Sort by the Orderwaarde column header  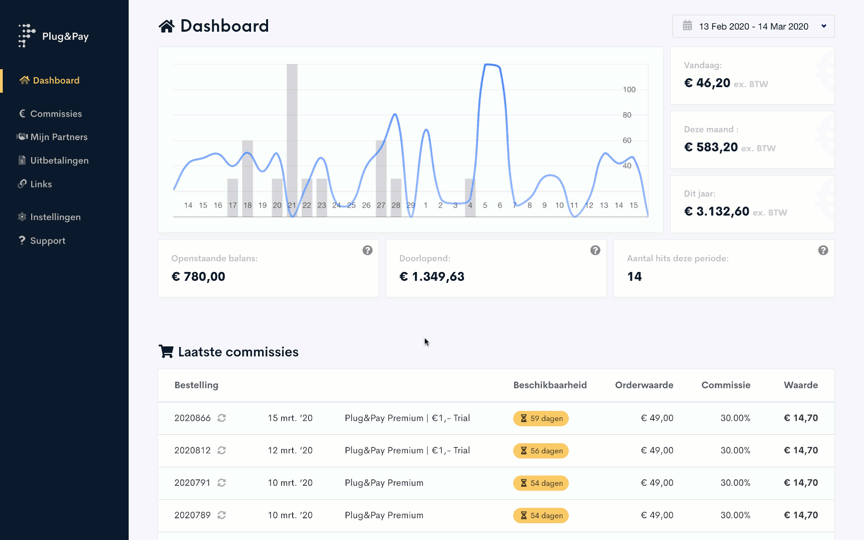click(643, 385)
